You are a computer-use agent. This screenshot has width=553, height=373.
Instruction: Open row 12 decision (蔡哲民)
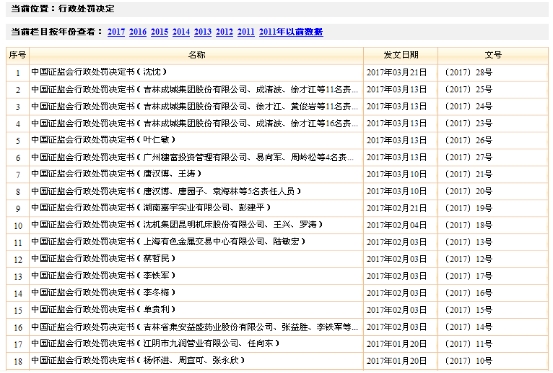[x=103, y=259]
